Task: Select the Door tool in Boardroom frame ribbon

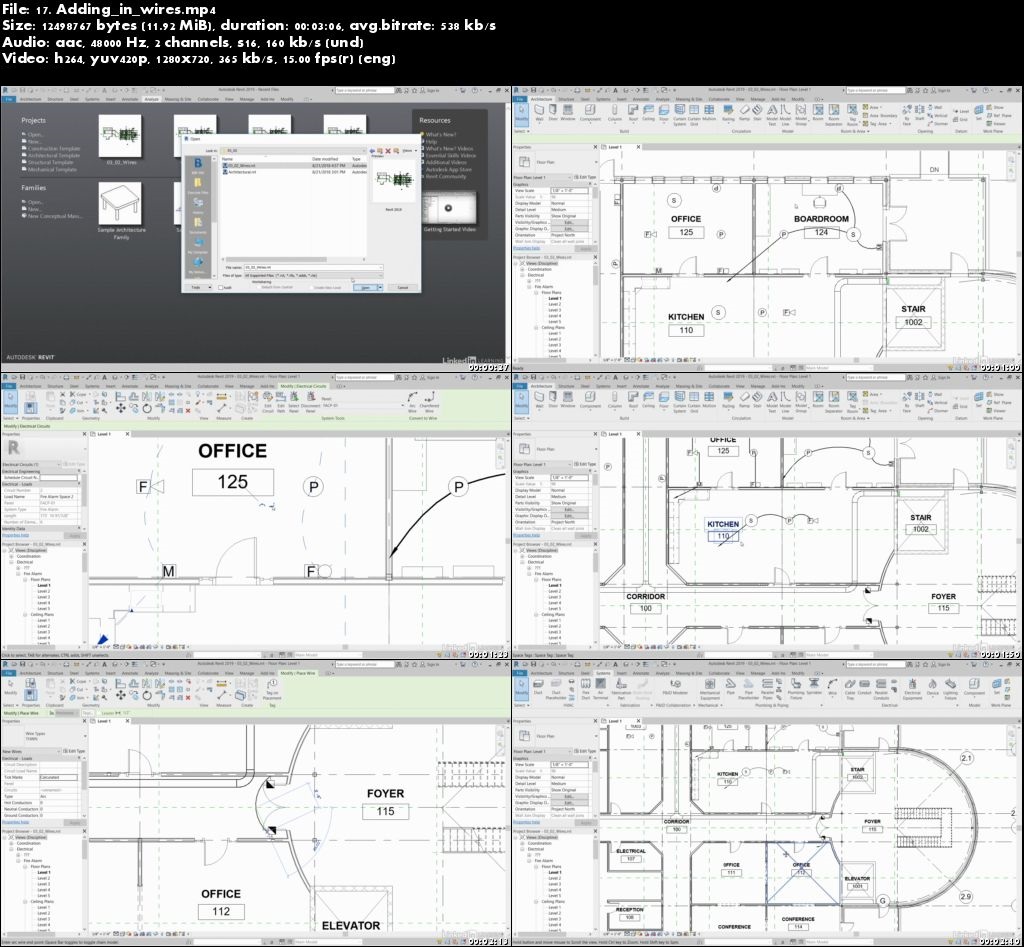Action: point(553,113)
